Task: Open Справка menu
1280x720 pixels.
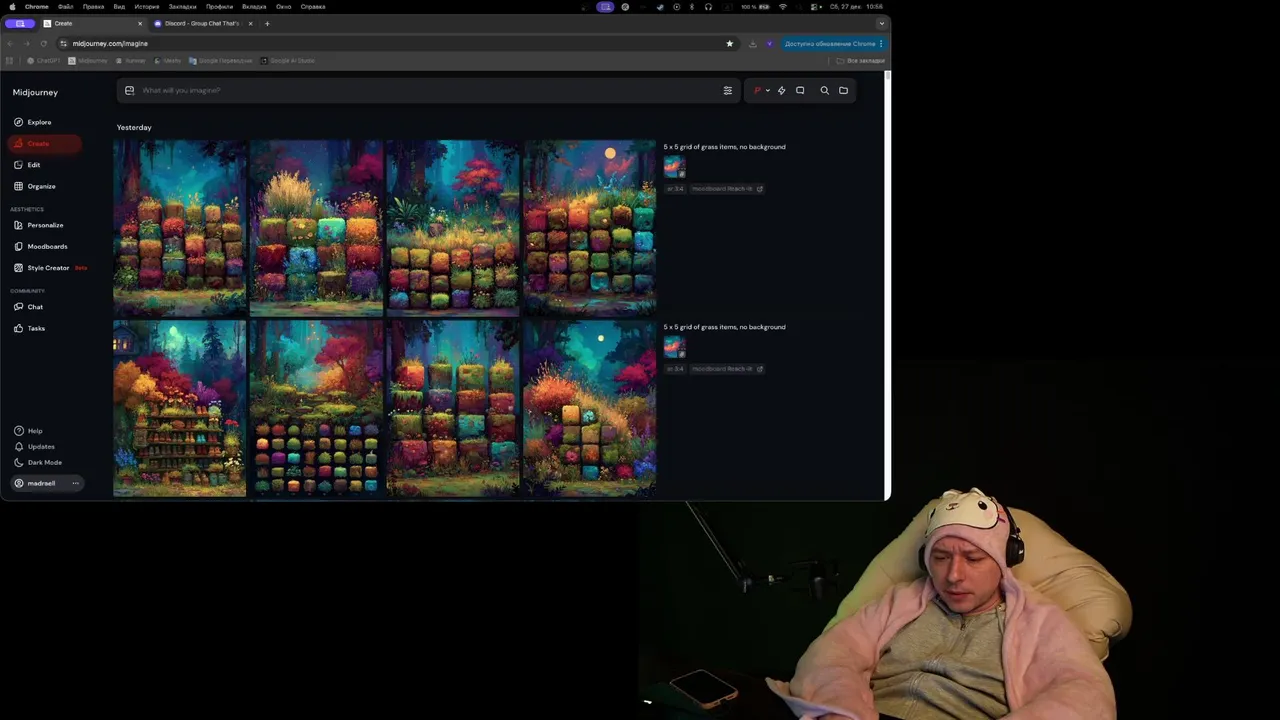Action: coord(313,7)
